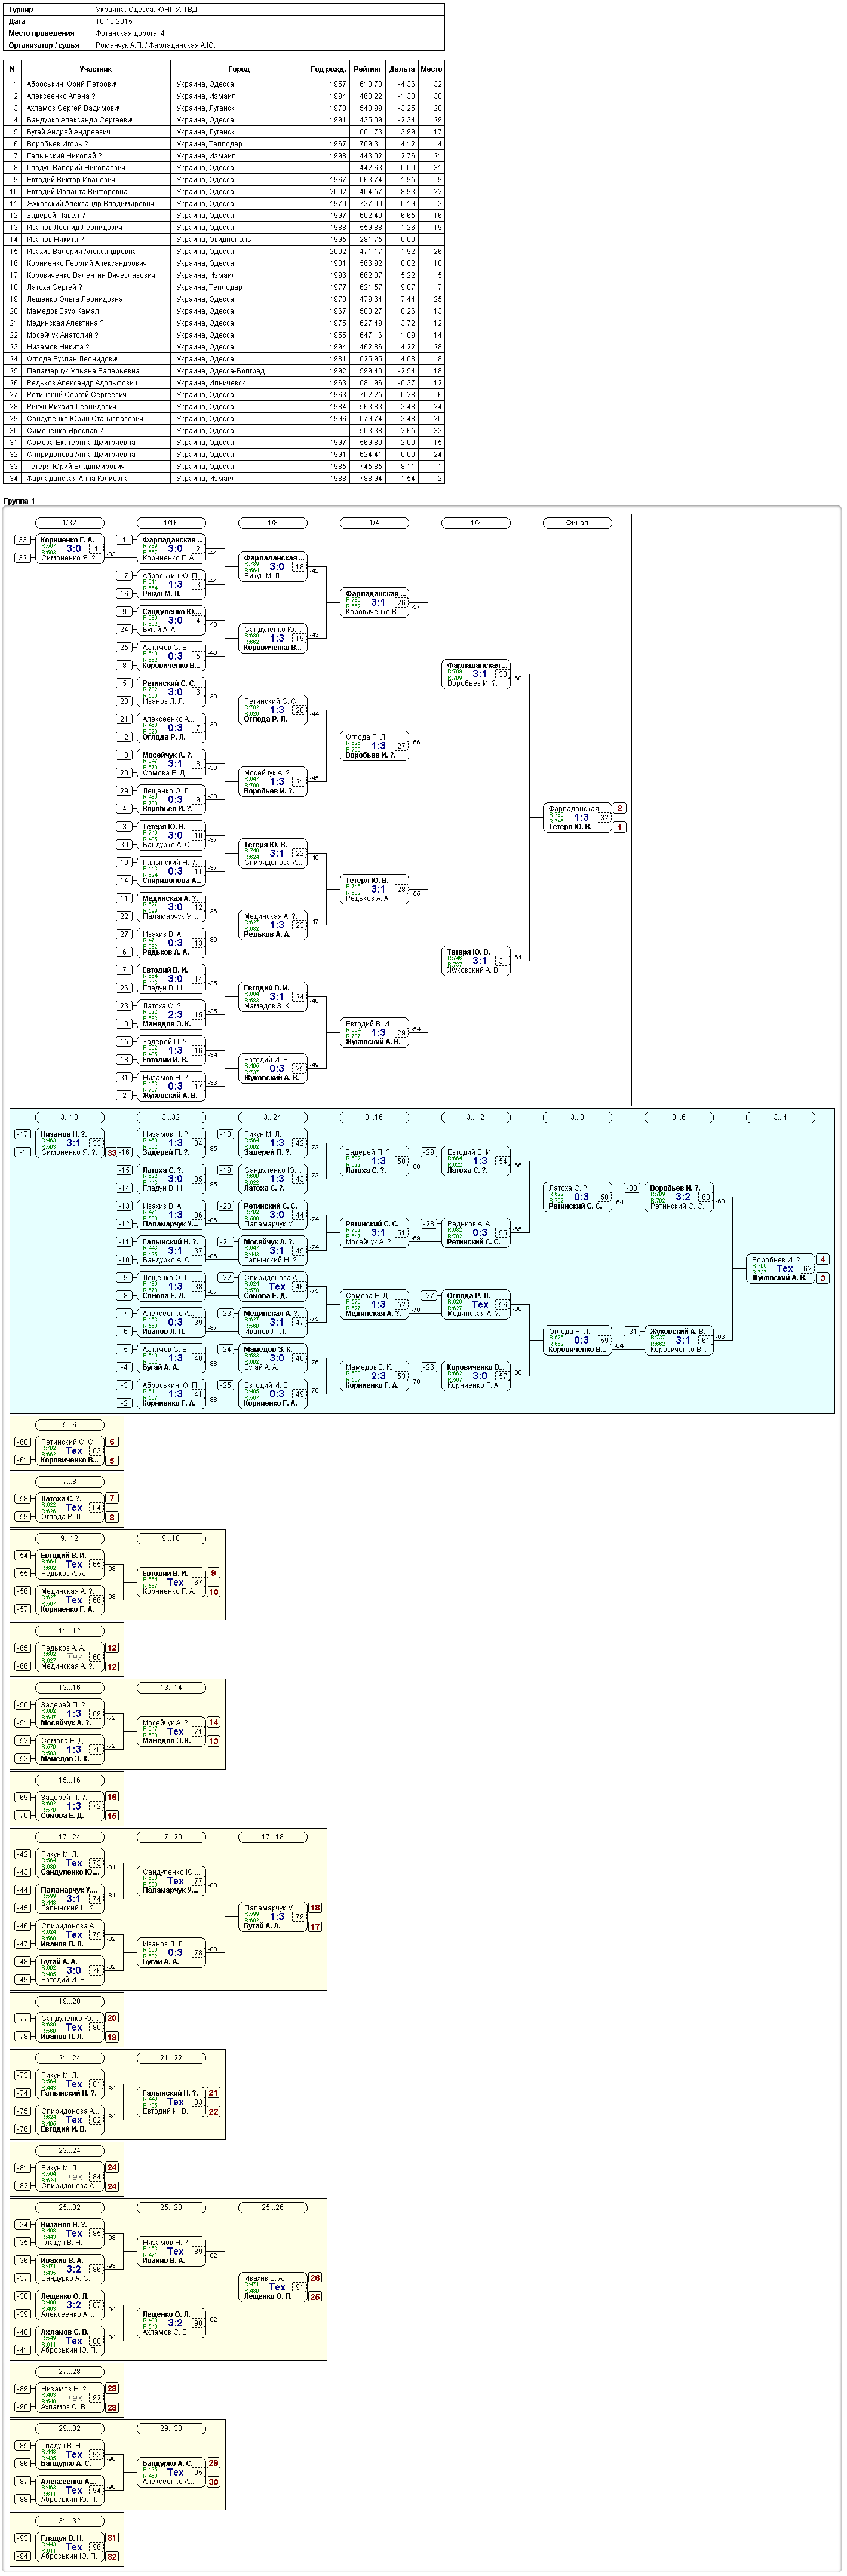The height and width of the screenshot is (2576, 847).
Task: Select participant "Гладун Валерий Николаевич"
Action: point(76,168)
